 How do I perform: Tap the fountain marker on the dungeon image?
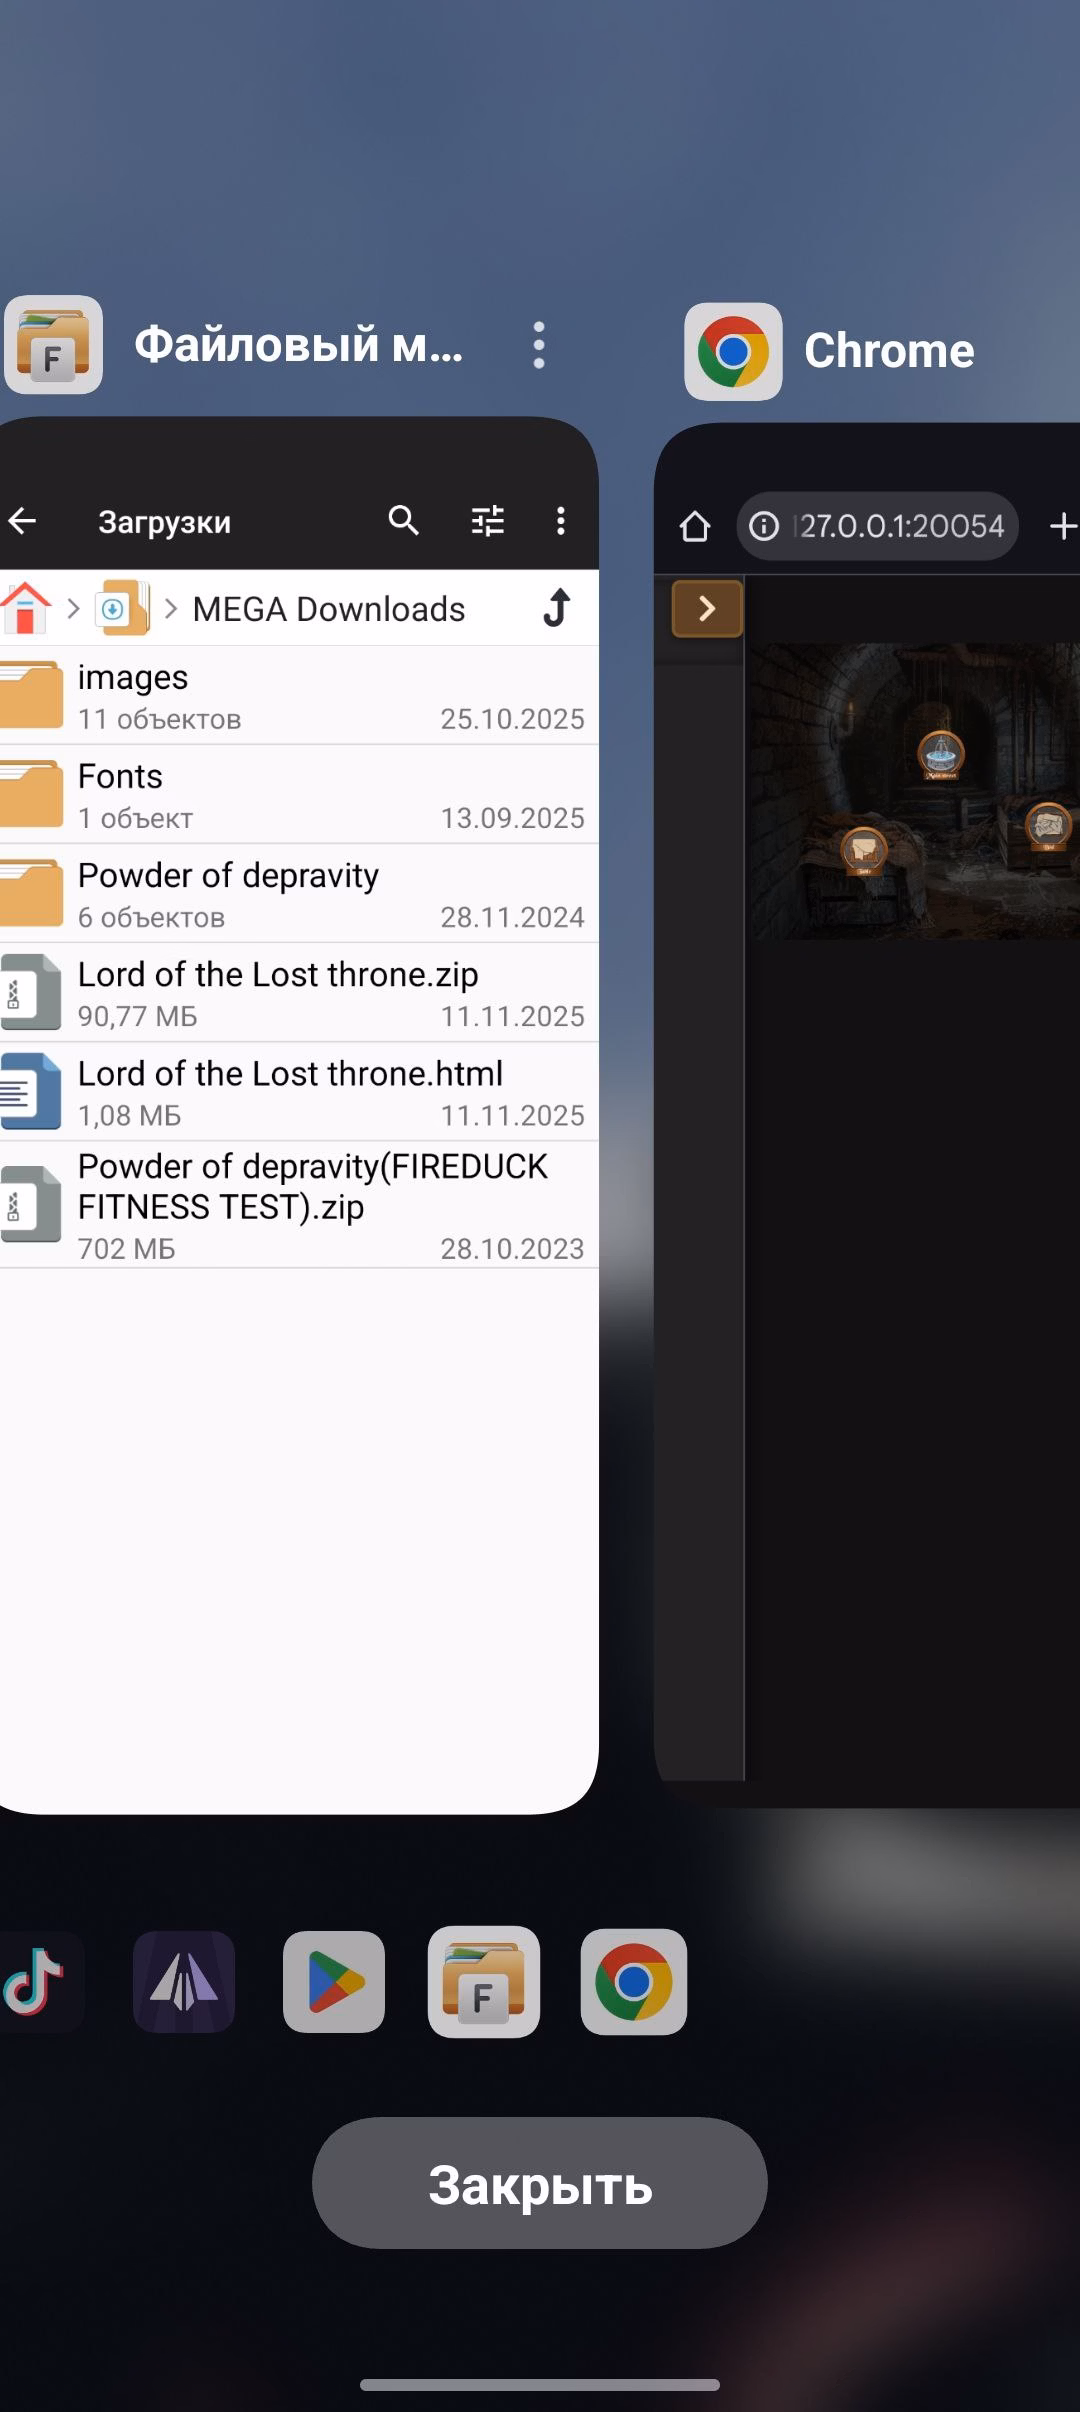click(940, 755)
